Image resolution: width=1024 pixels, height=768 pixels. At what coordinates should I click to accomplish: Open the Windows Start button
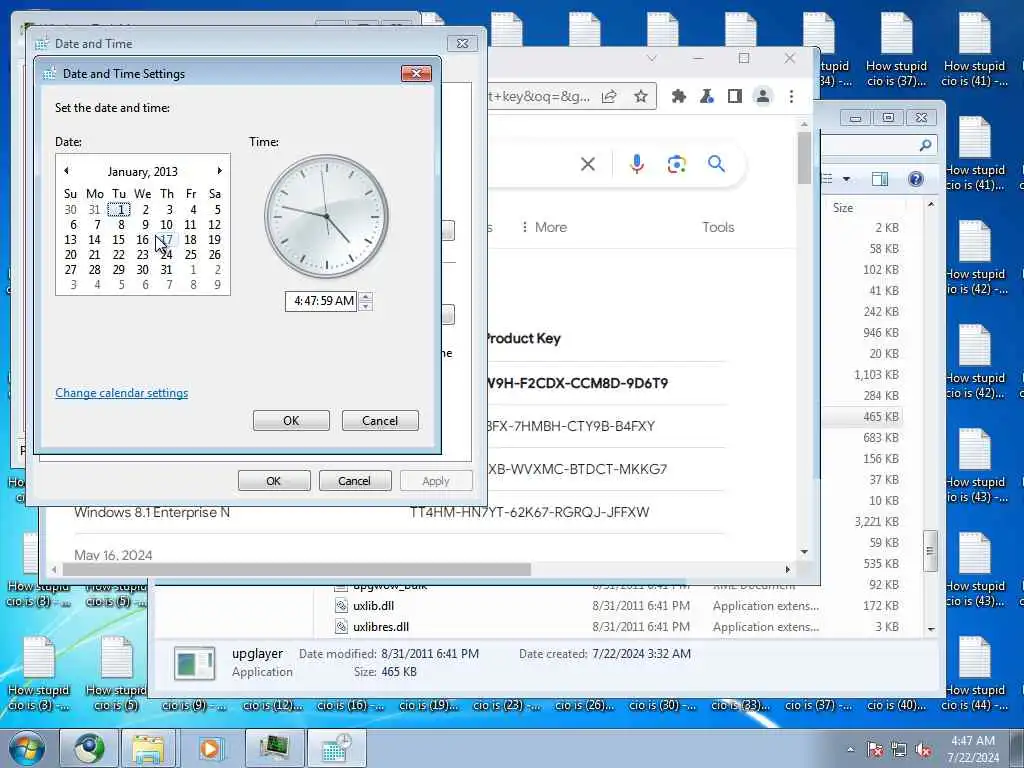coord(27,748)
